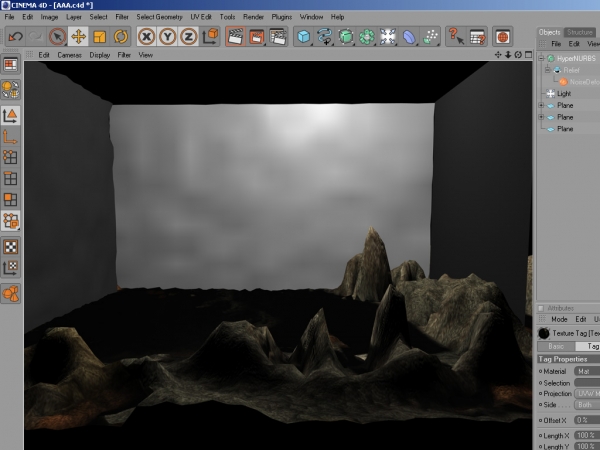600x450 pixels.
Task: Click the viewport rotate camera icon
Action: 518,55
